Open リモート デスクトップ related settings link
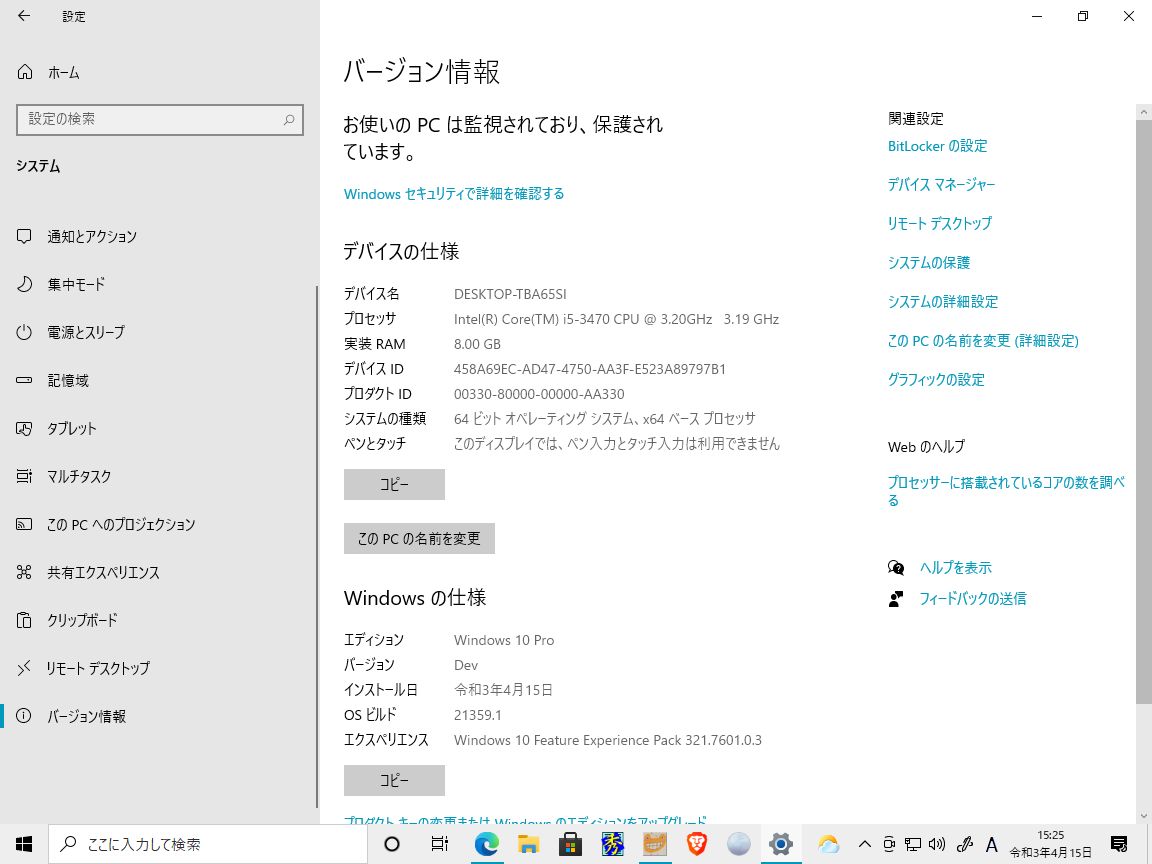The width and height of the screenshot is (1152, 864). tap(940, 223)
